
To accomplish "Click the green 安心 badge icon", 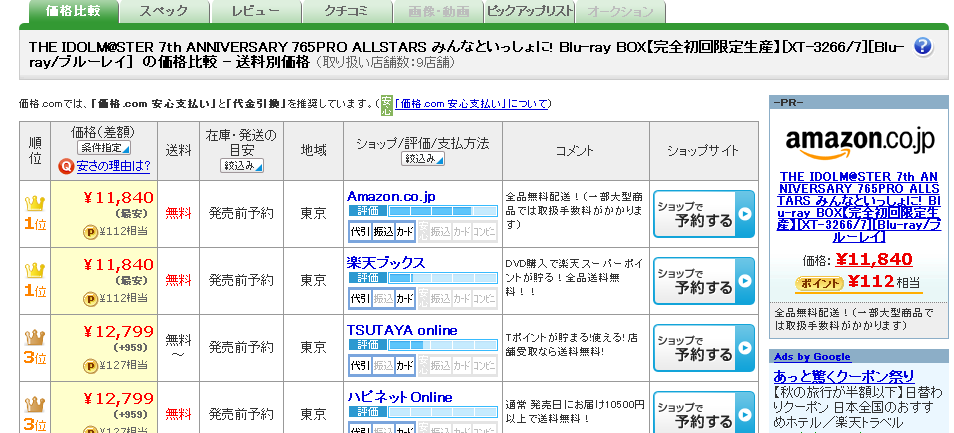I will point(387,105).
